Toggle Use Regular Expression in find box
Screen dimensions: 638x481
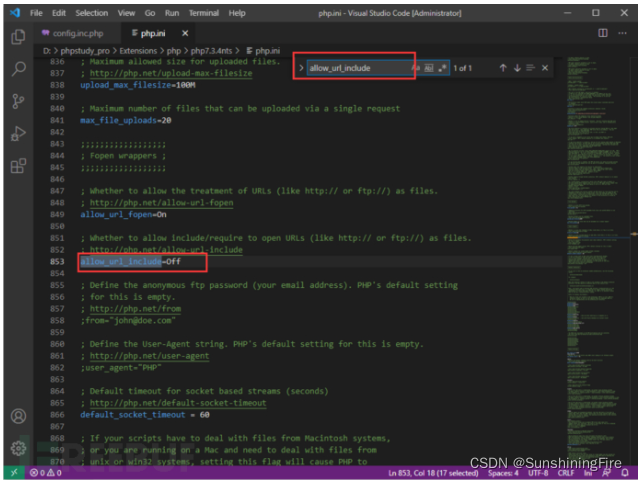pos(442,68)
